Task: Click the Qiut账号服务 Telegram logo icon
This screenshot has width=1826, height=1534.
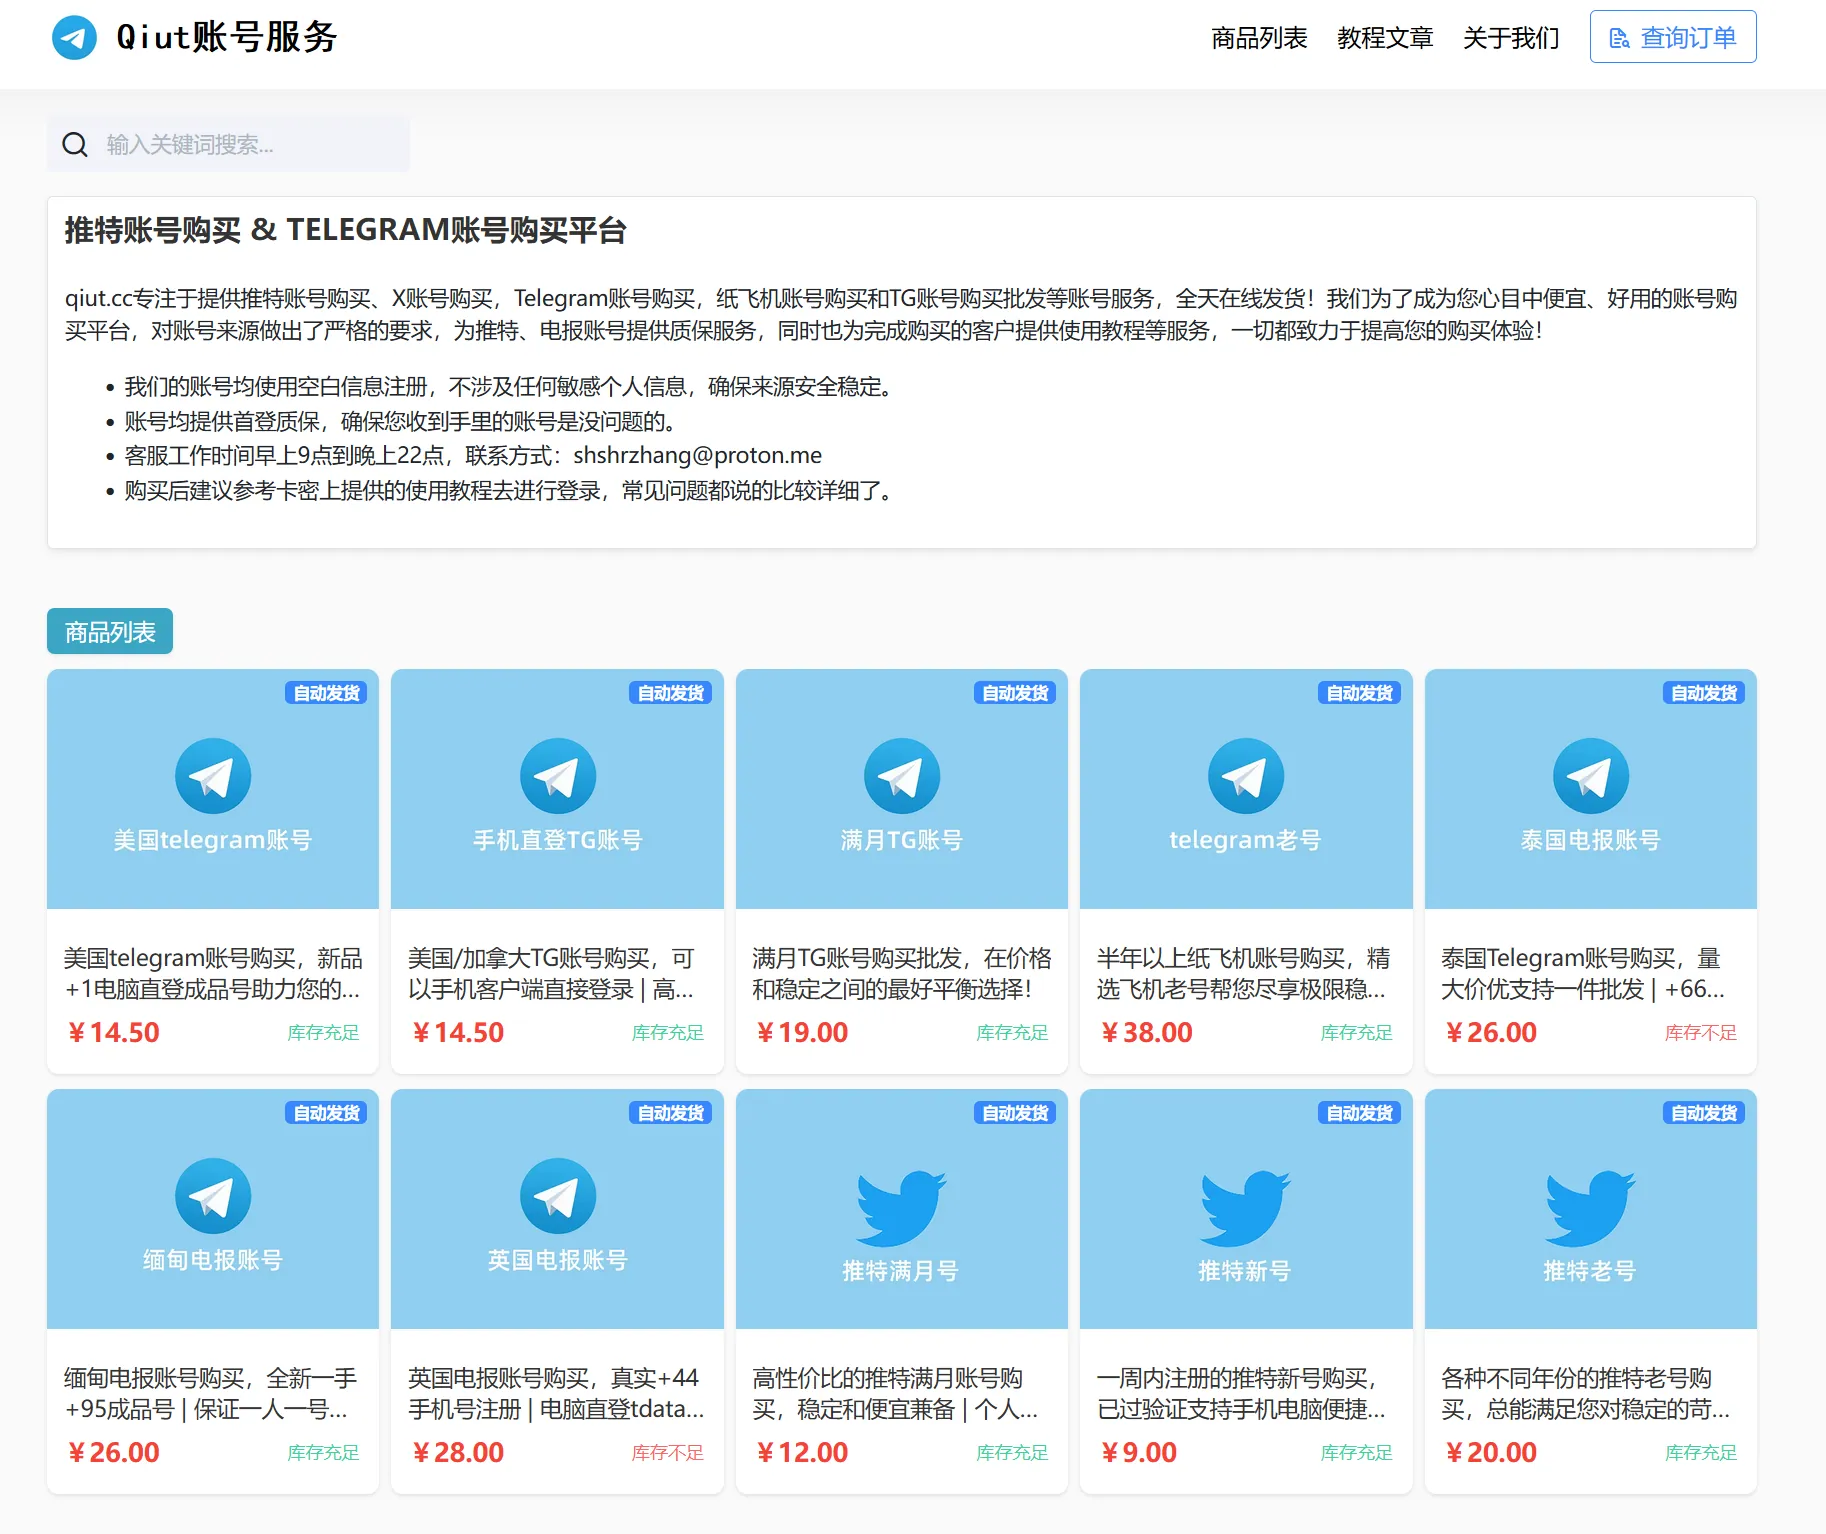Action: pyautogui.click(x=73, y=38)
